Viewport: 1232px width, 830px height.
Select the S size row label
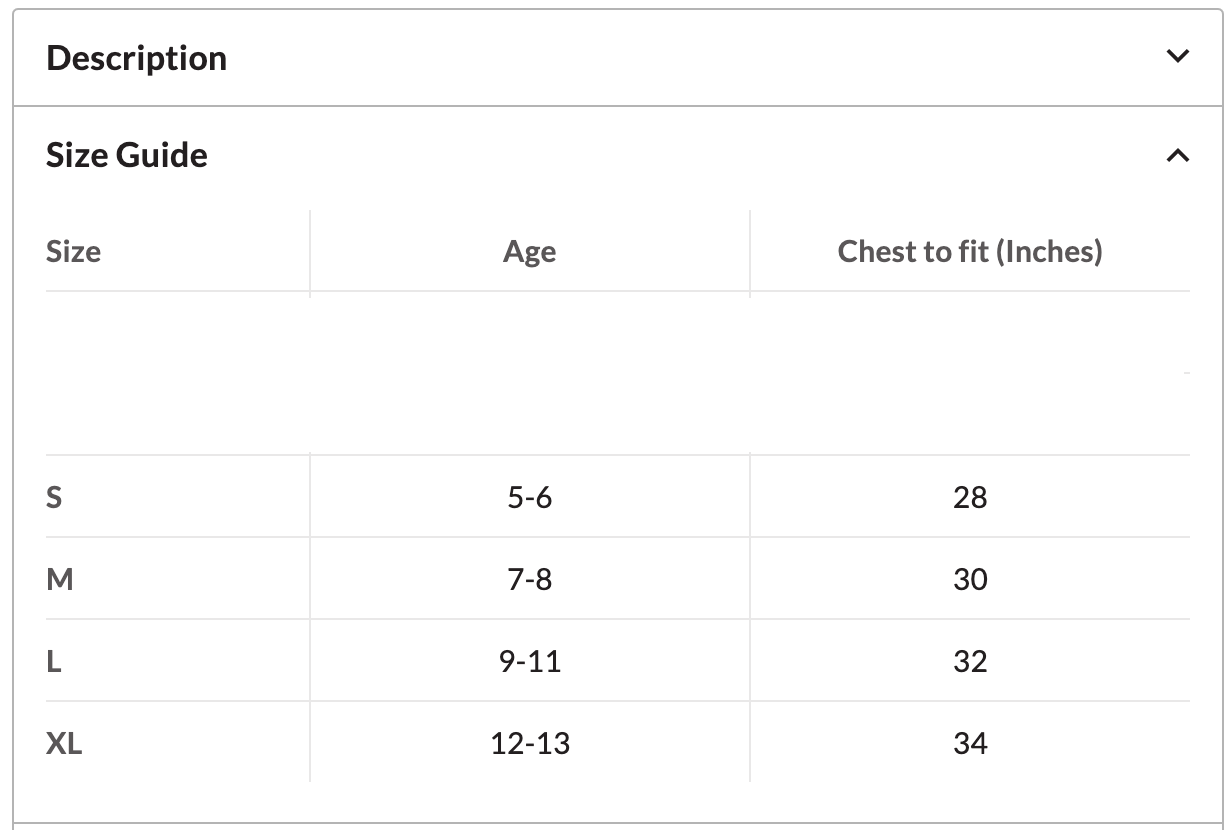[54, 497]
